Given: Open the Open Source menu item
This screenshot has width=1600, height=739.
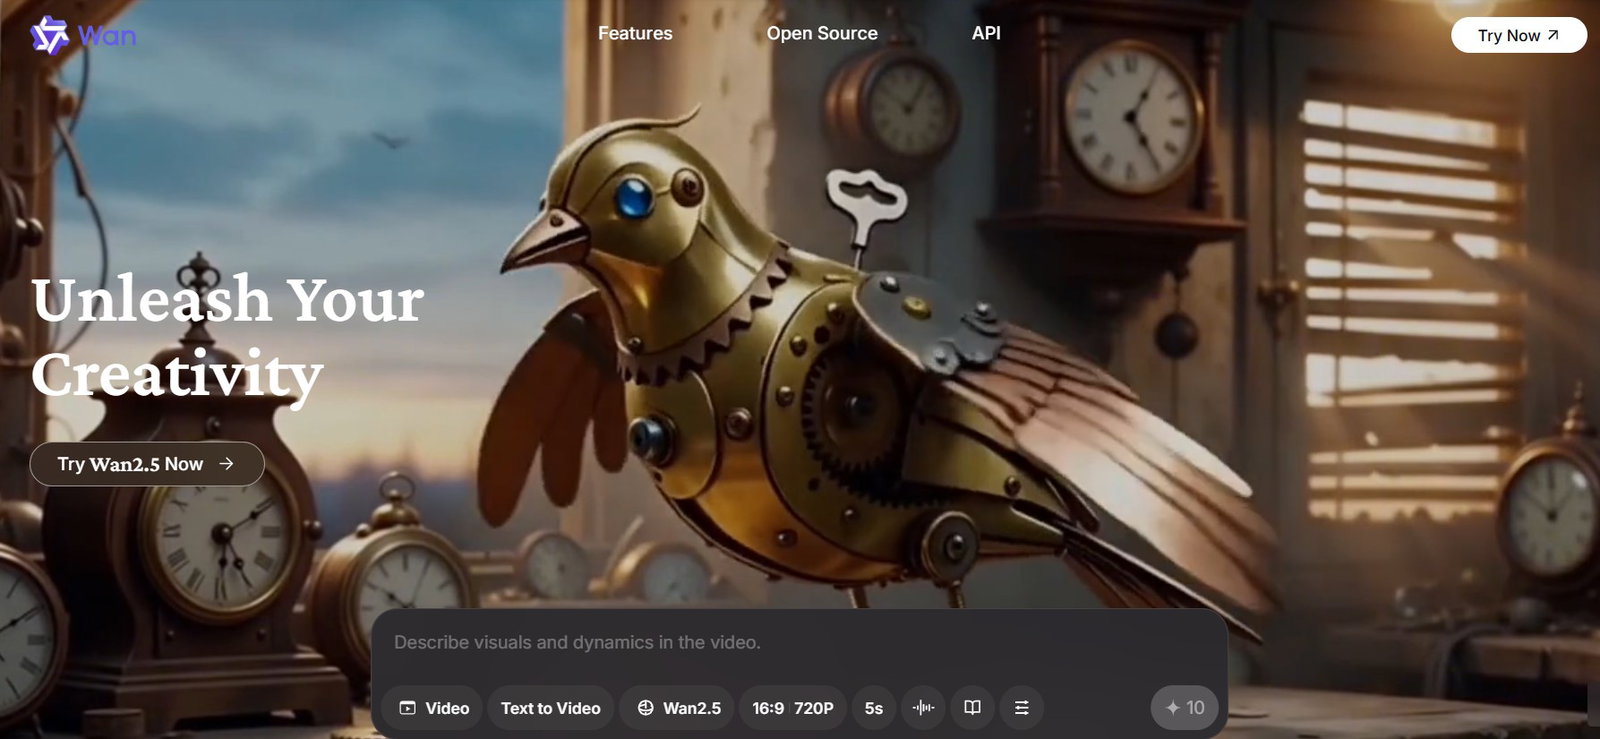Looking at the screenshot, I should click(x=822, y=33).
